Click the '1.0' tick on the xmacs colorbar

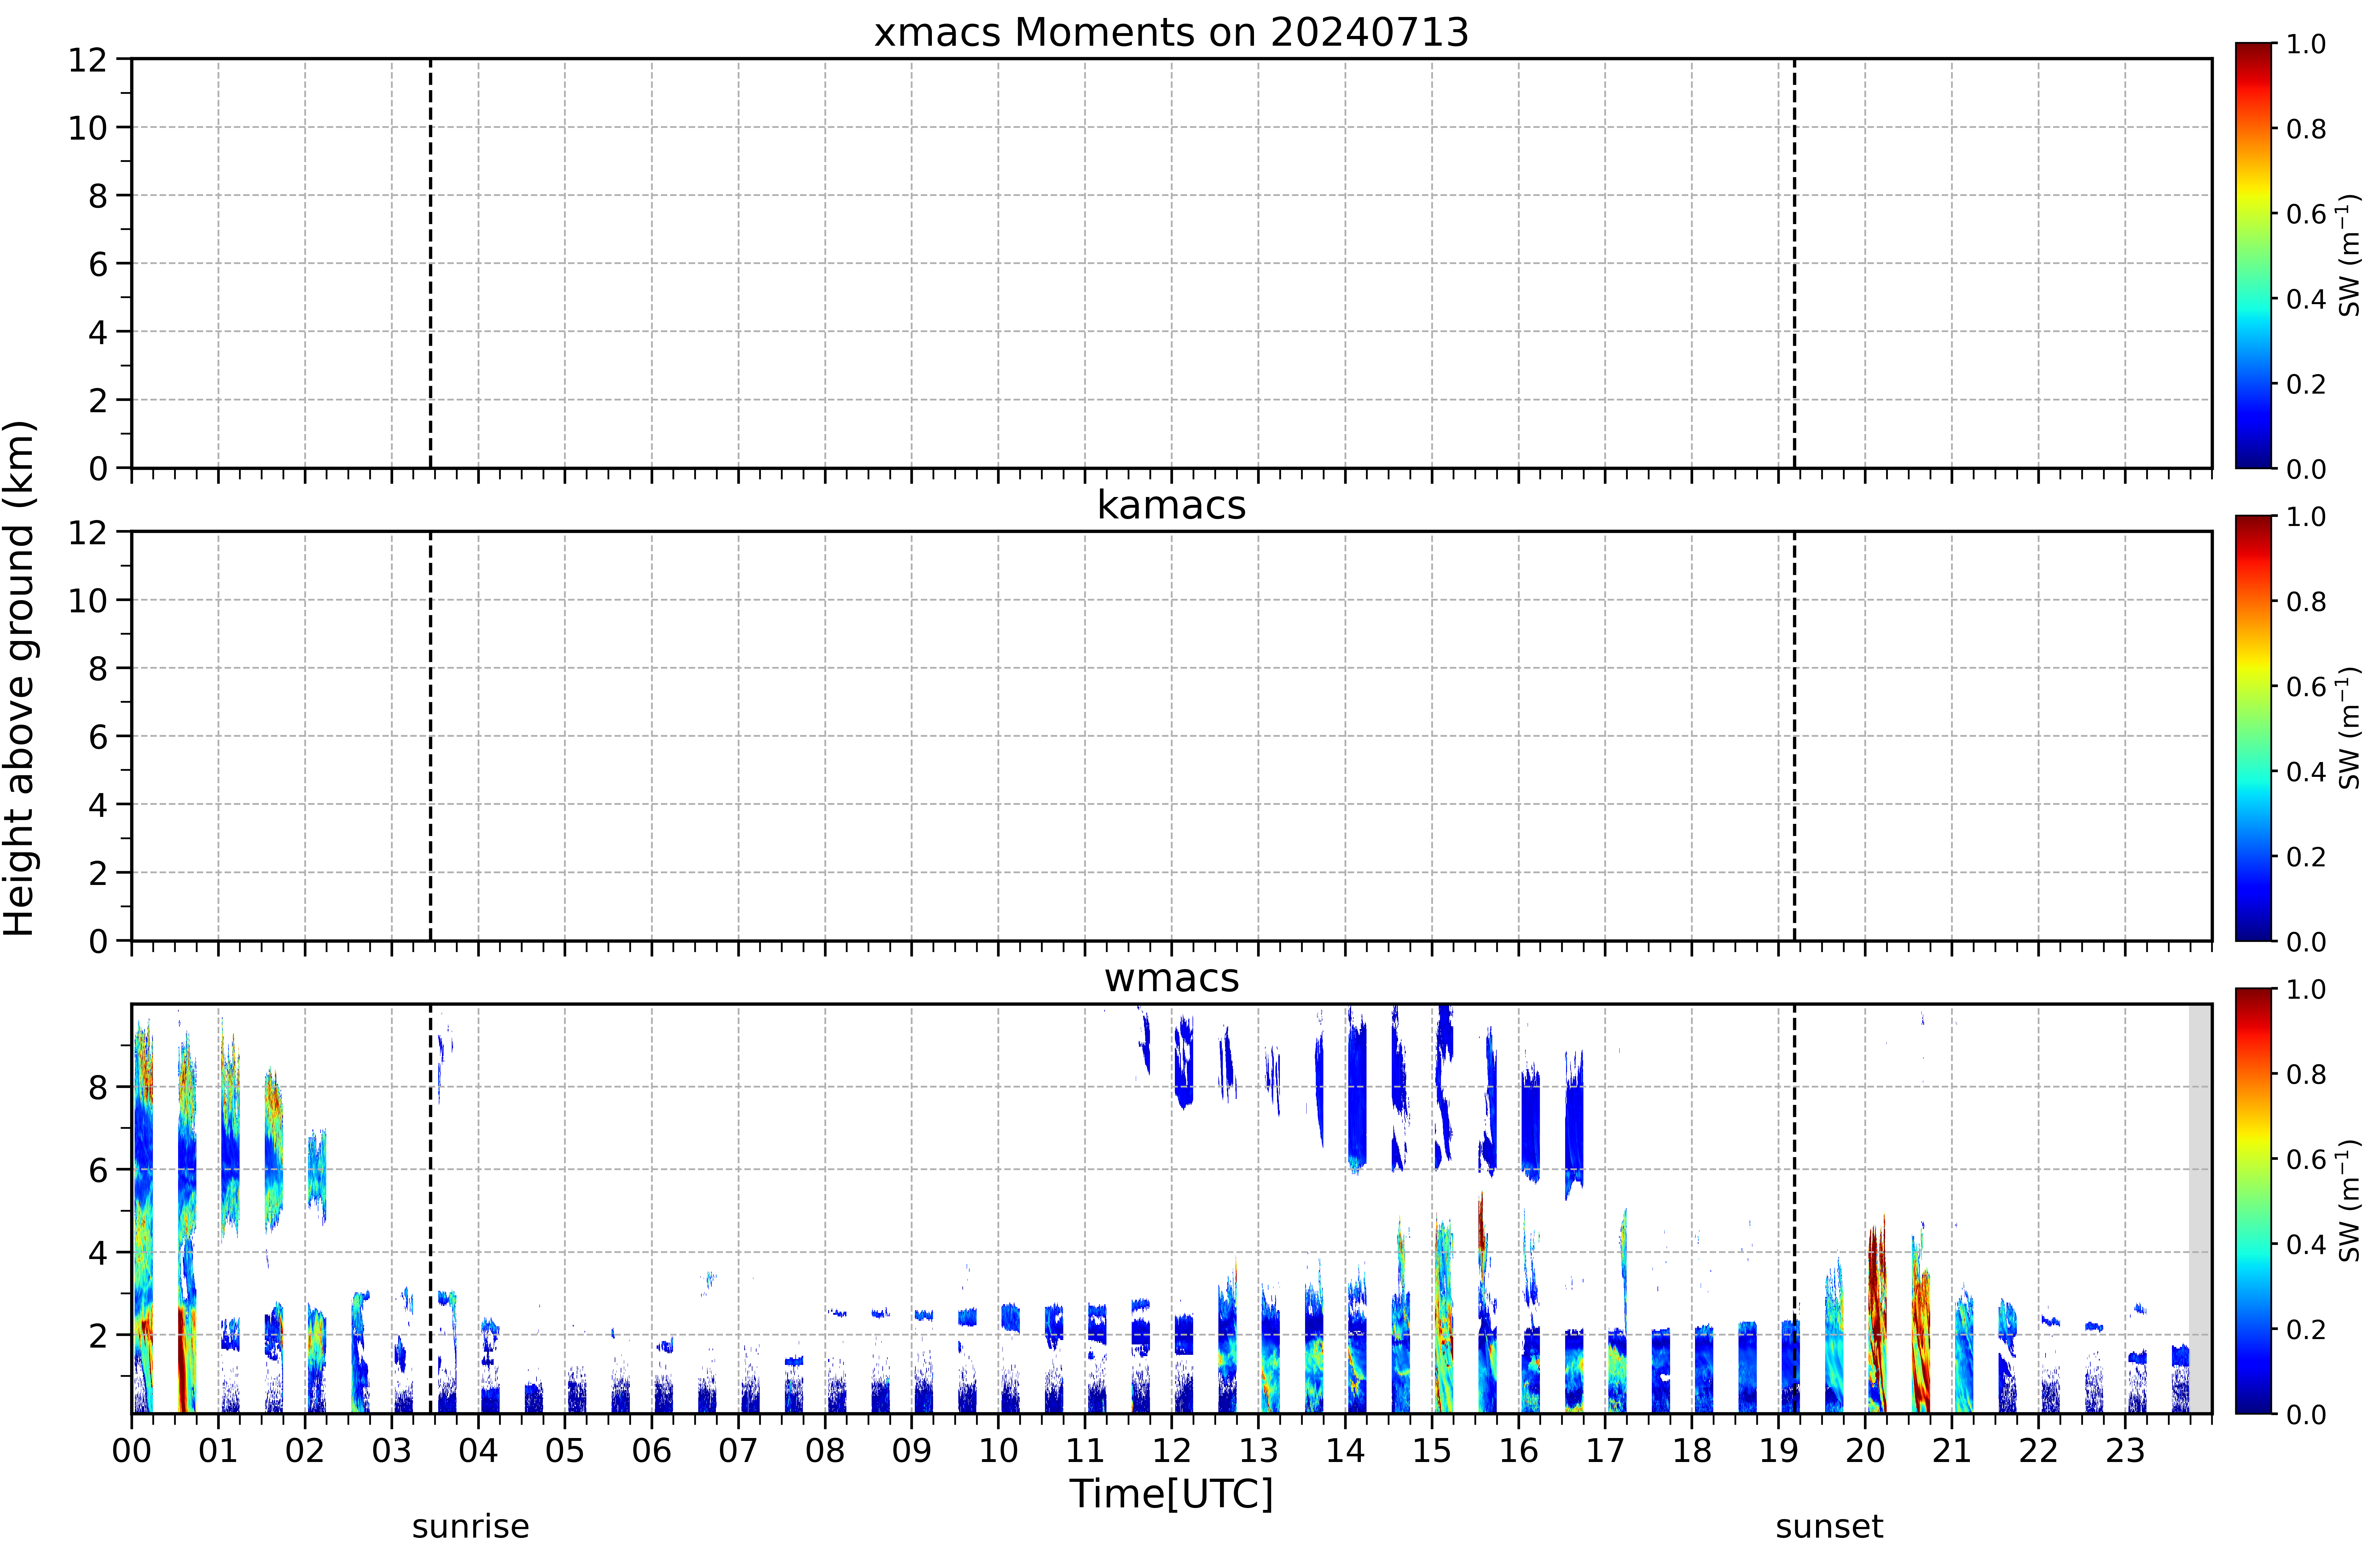(x=2306, y=44)
